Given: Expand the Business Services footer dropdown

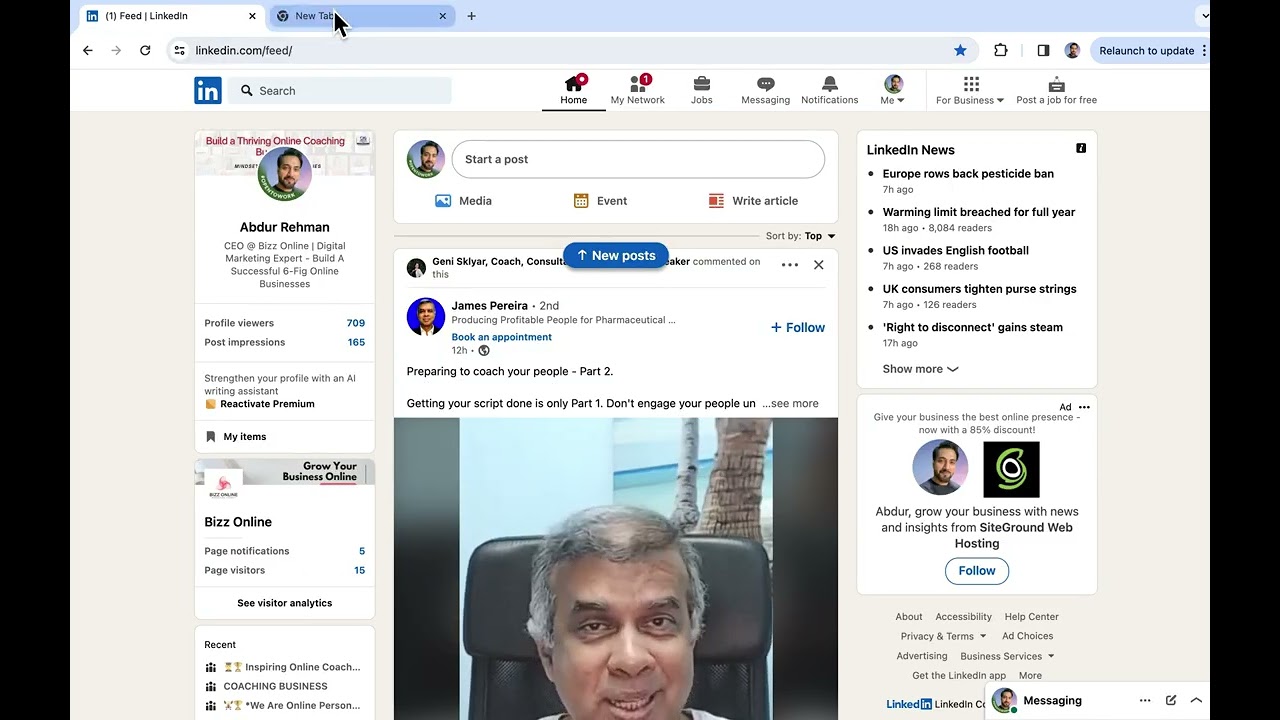Looking at the screenshot, I should pos(1007,656).
